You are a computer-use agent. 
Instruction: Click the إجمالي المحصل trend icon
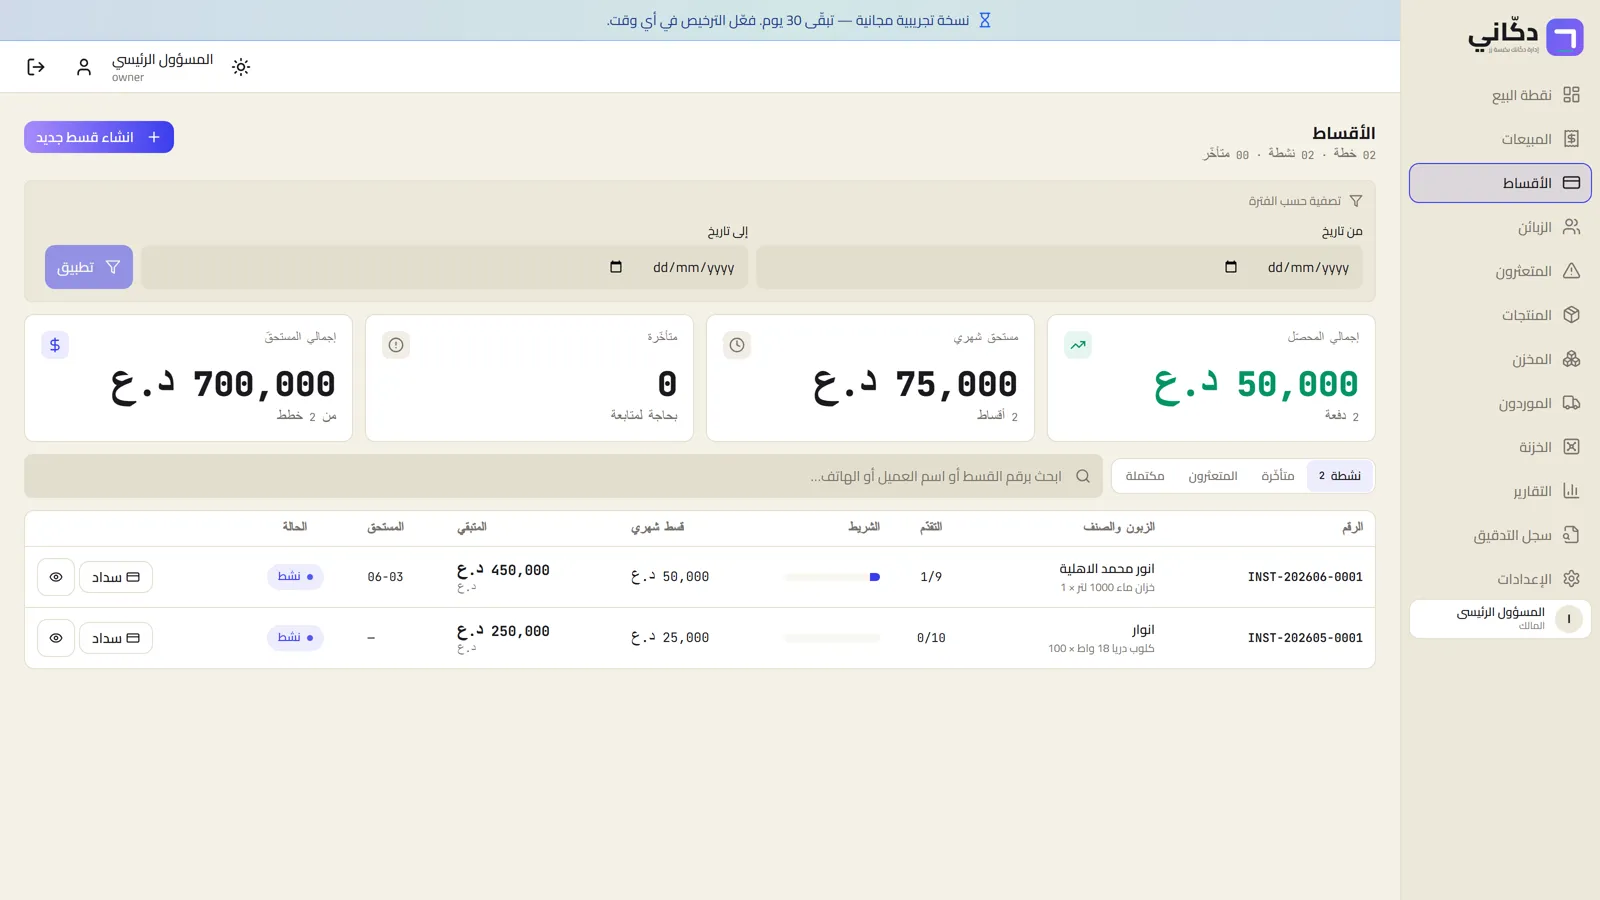pyautogui.click(x=1078, y=345)
